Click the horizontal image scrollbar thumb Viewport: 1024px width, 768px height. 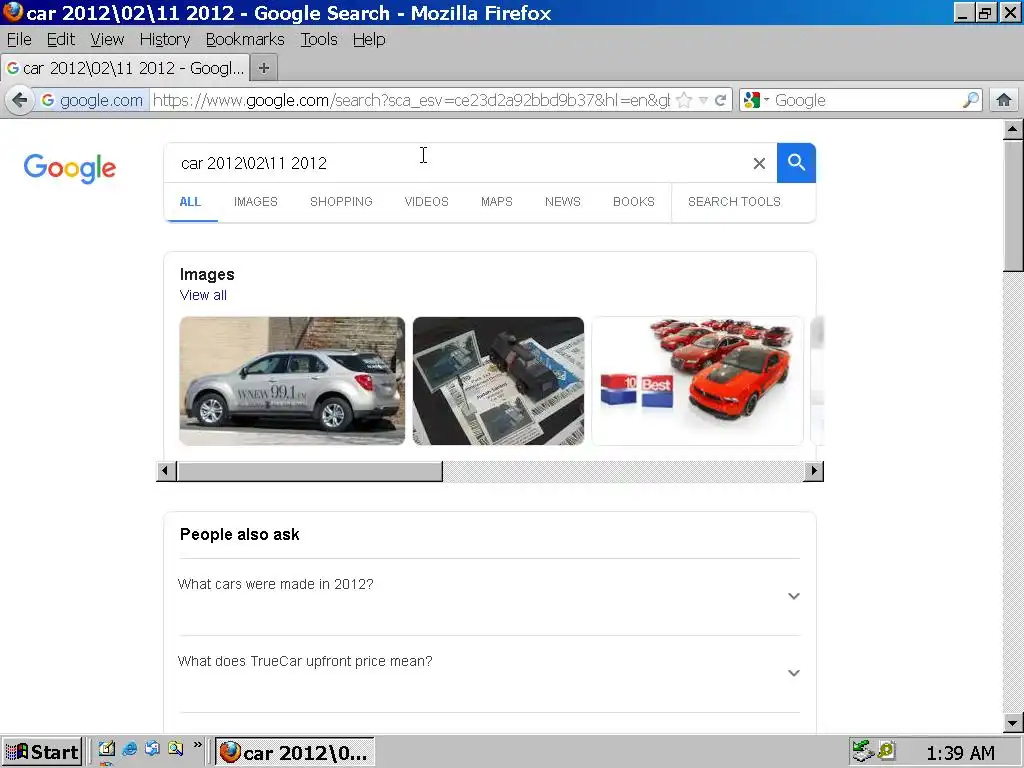[310, 471]
